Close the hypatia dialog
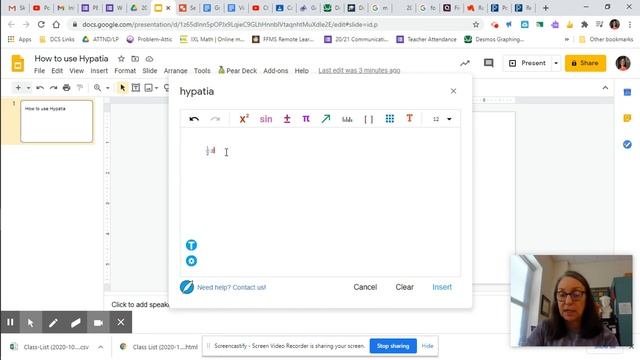The width and height of the screenshot is (640, 360). [453, 91]
